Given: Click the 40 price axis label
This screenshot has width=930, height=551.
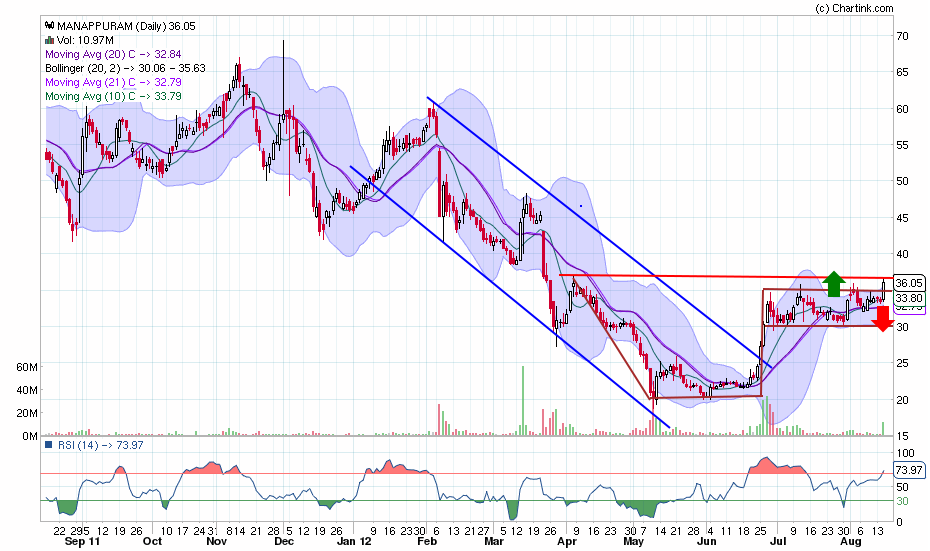Looking at the screenshot, I should 902,254.
